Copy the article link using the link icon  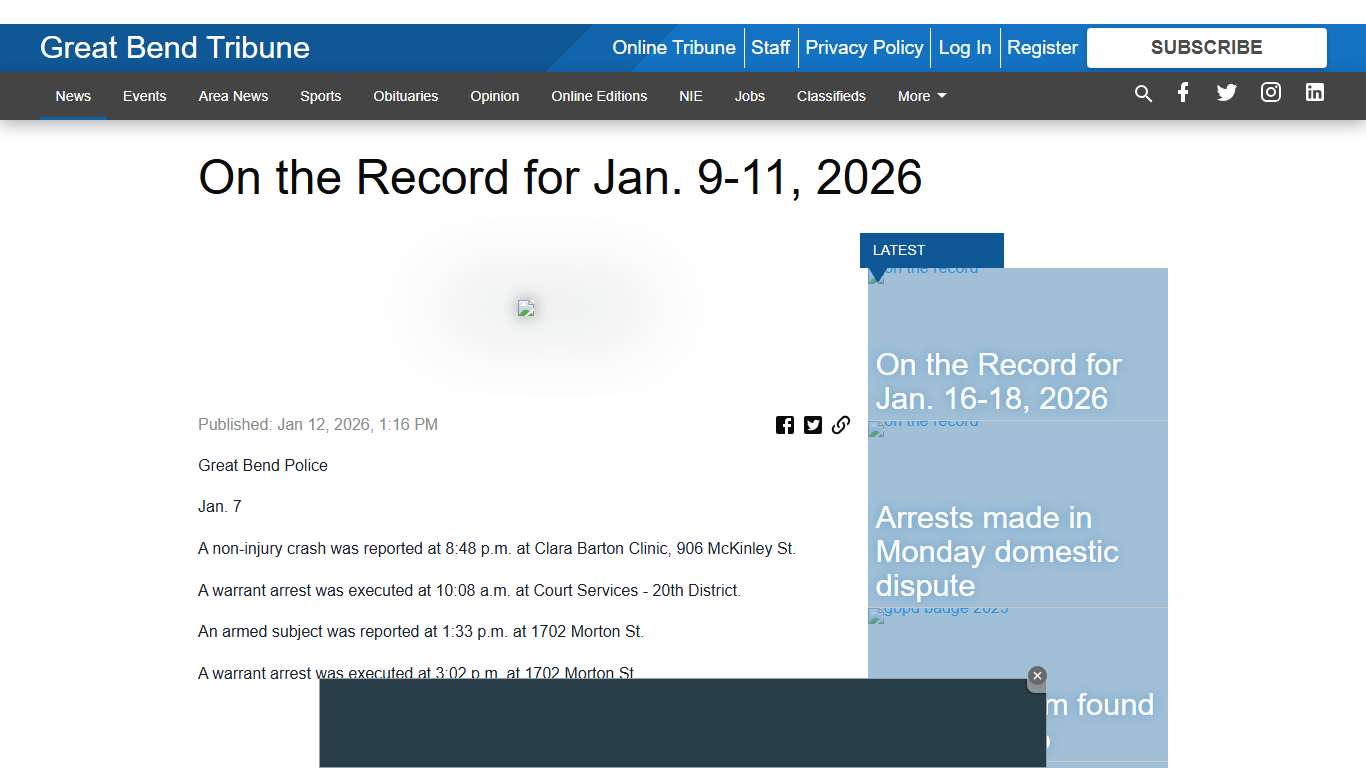[x=841, y=424]
